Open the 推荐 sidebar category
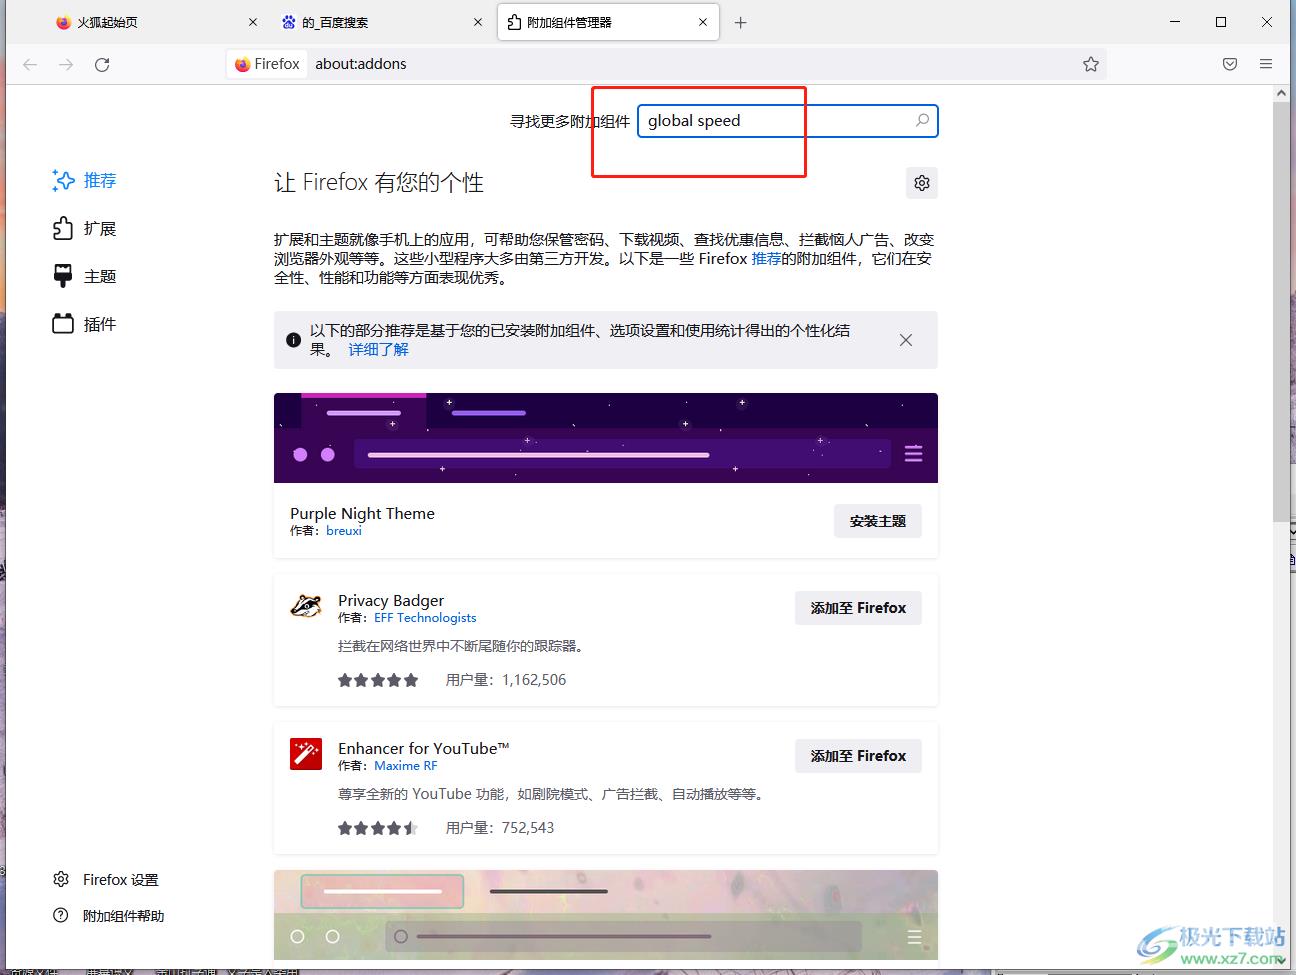1296x975 pixels. pos(85,180)
